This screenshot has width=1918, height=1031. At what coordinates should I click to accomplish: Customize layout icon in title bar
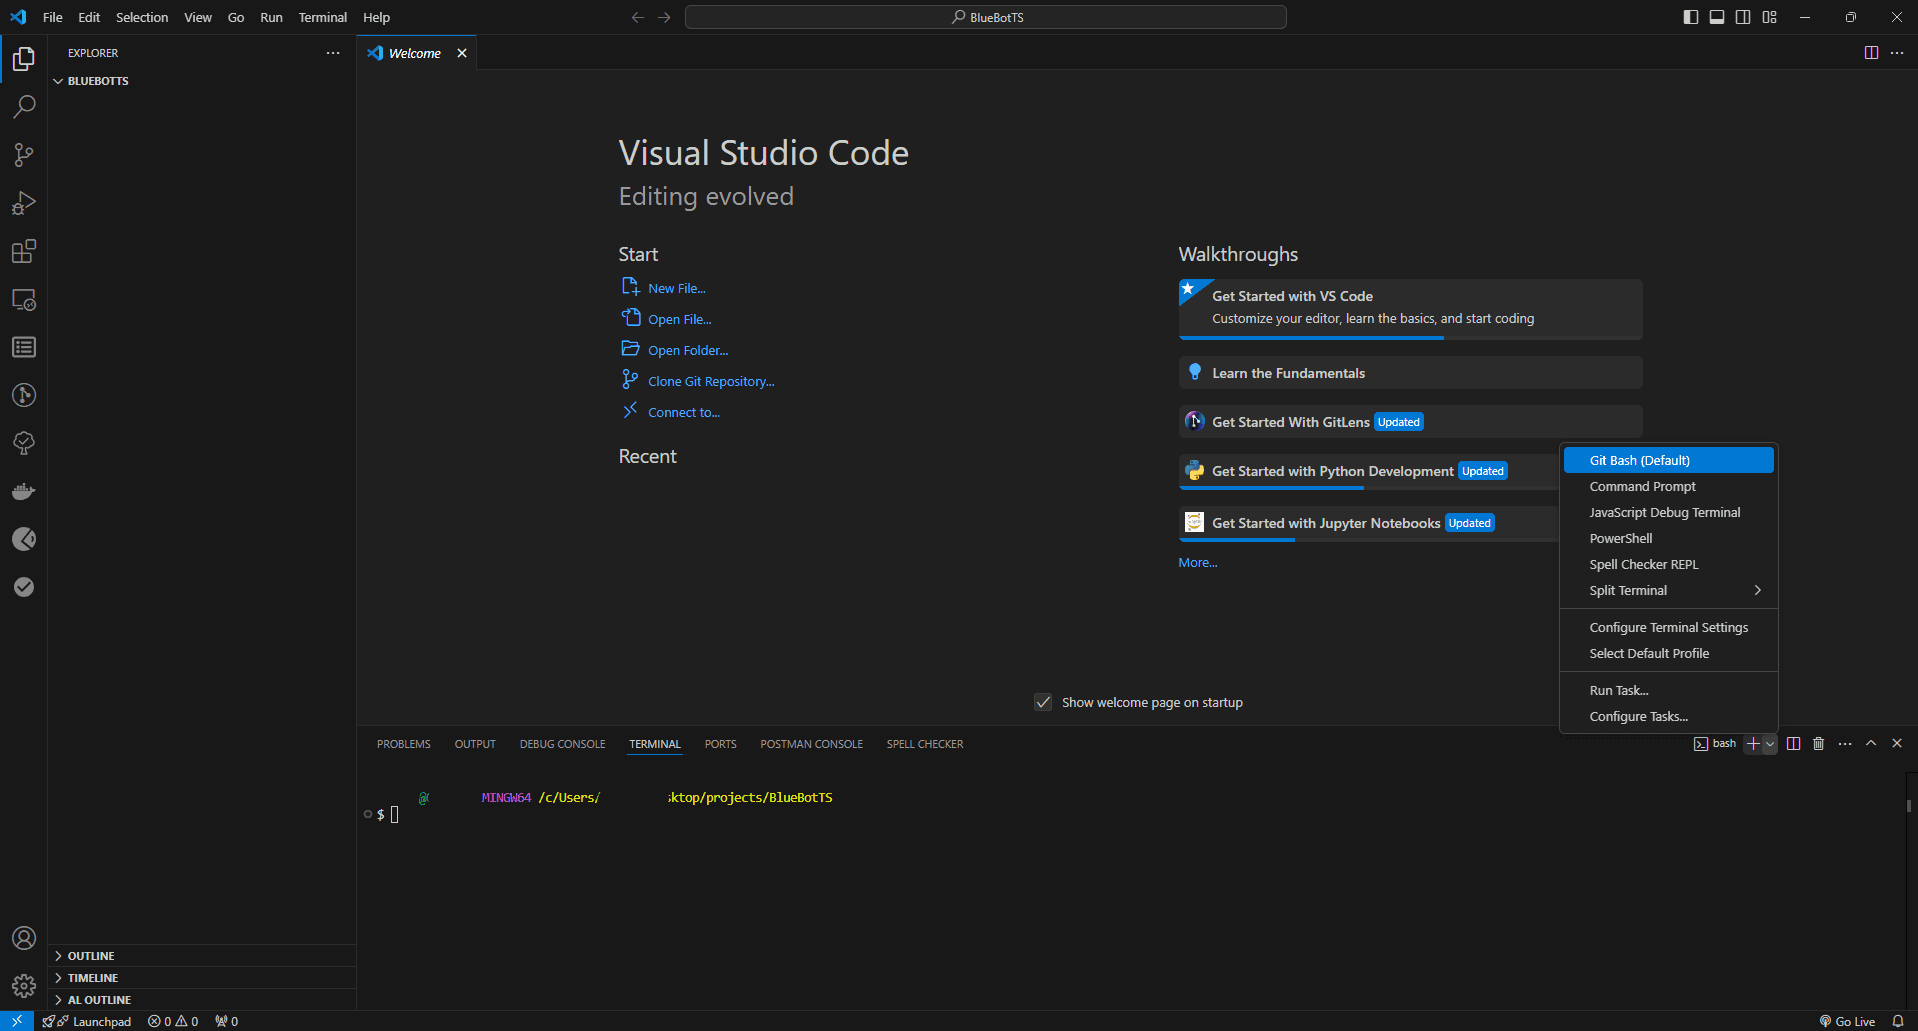pos(1770,17)
